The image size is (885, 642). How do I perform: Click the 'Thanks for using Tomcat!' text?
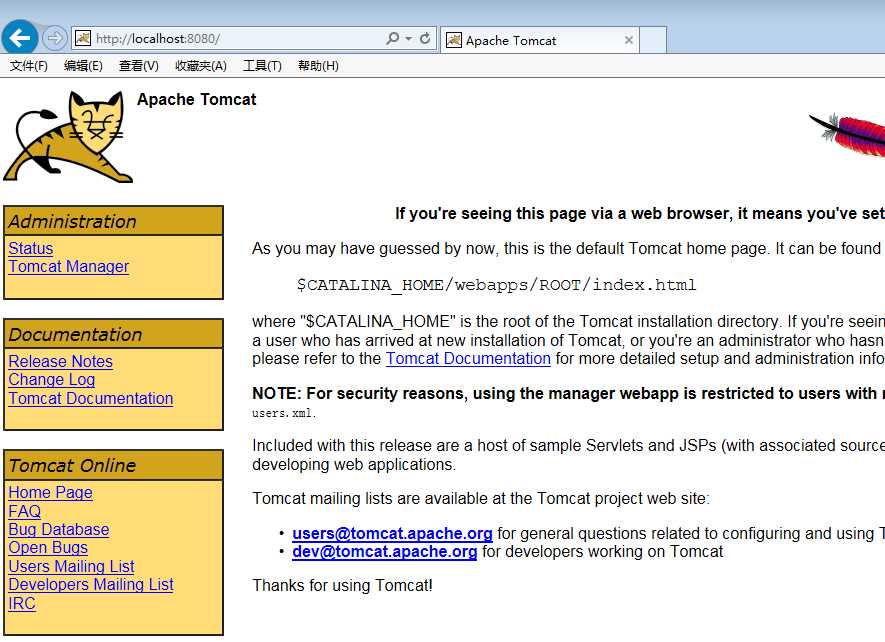[x=343, y=585]
